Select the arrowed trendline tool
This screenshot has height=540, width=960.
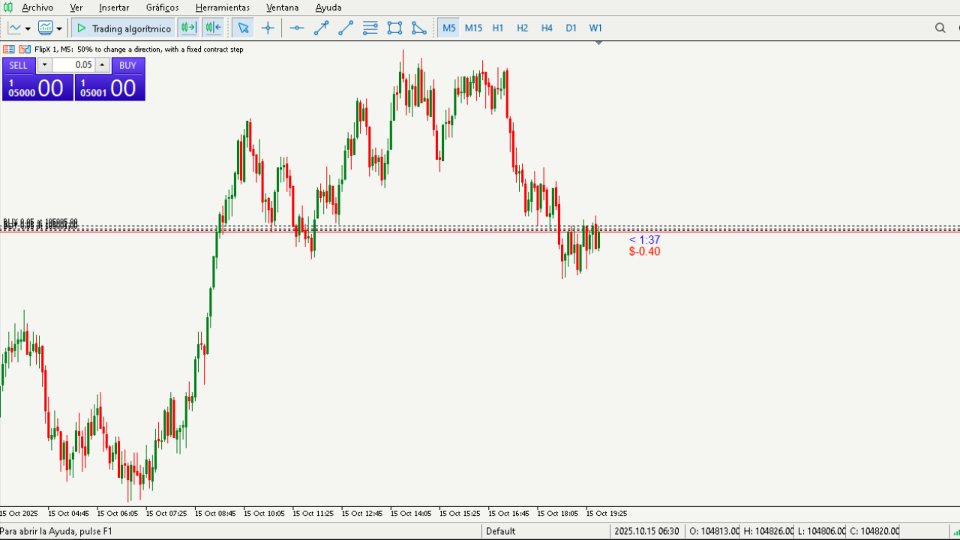[x=321, y=28]
